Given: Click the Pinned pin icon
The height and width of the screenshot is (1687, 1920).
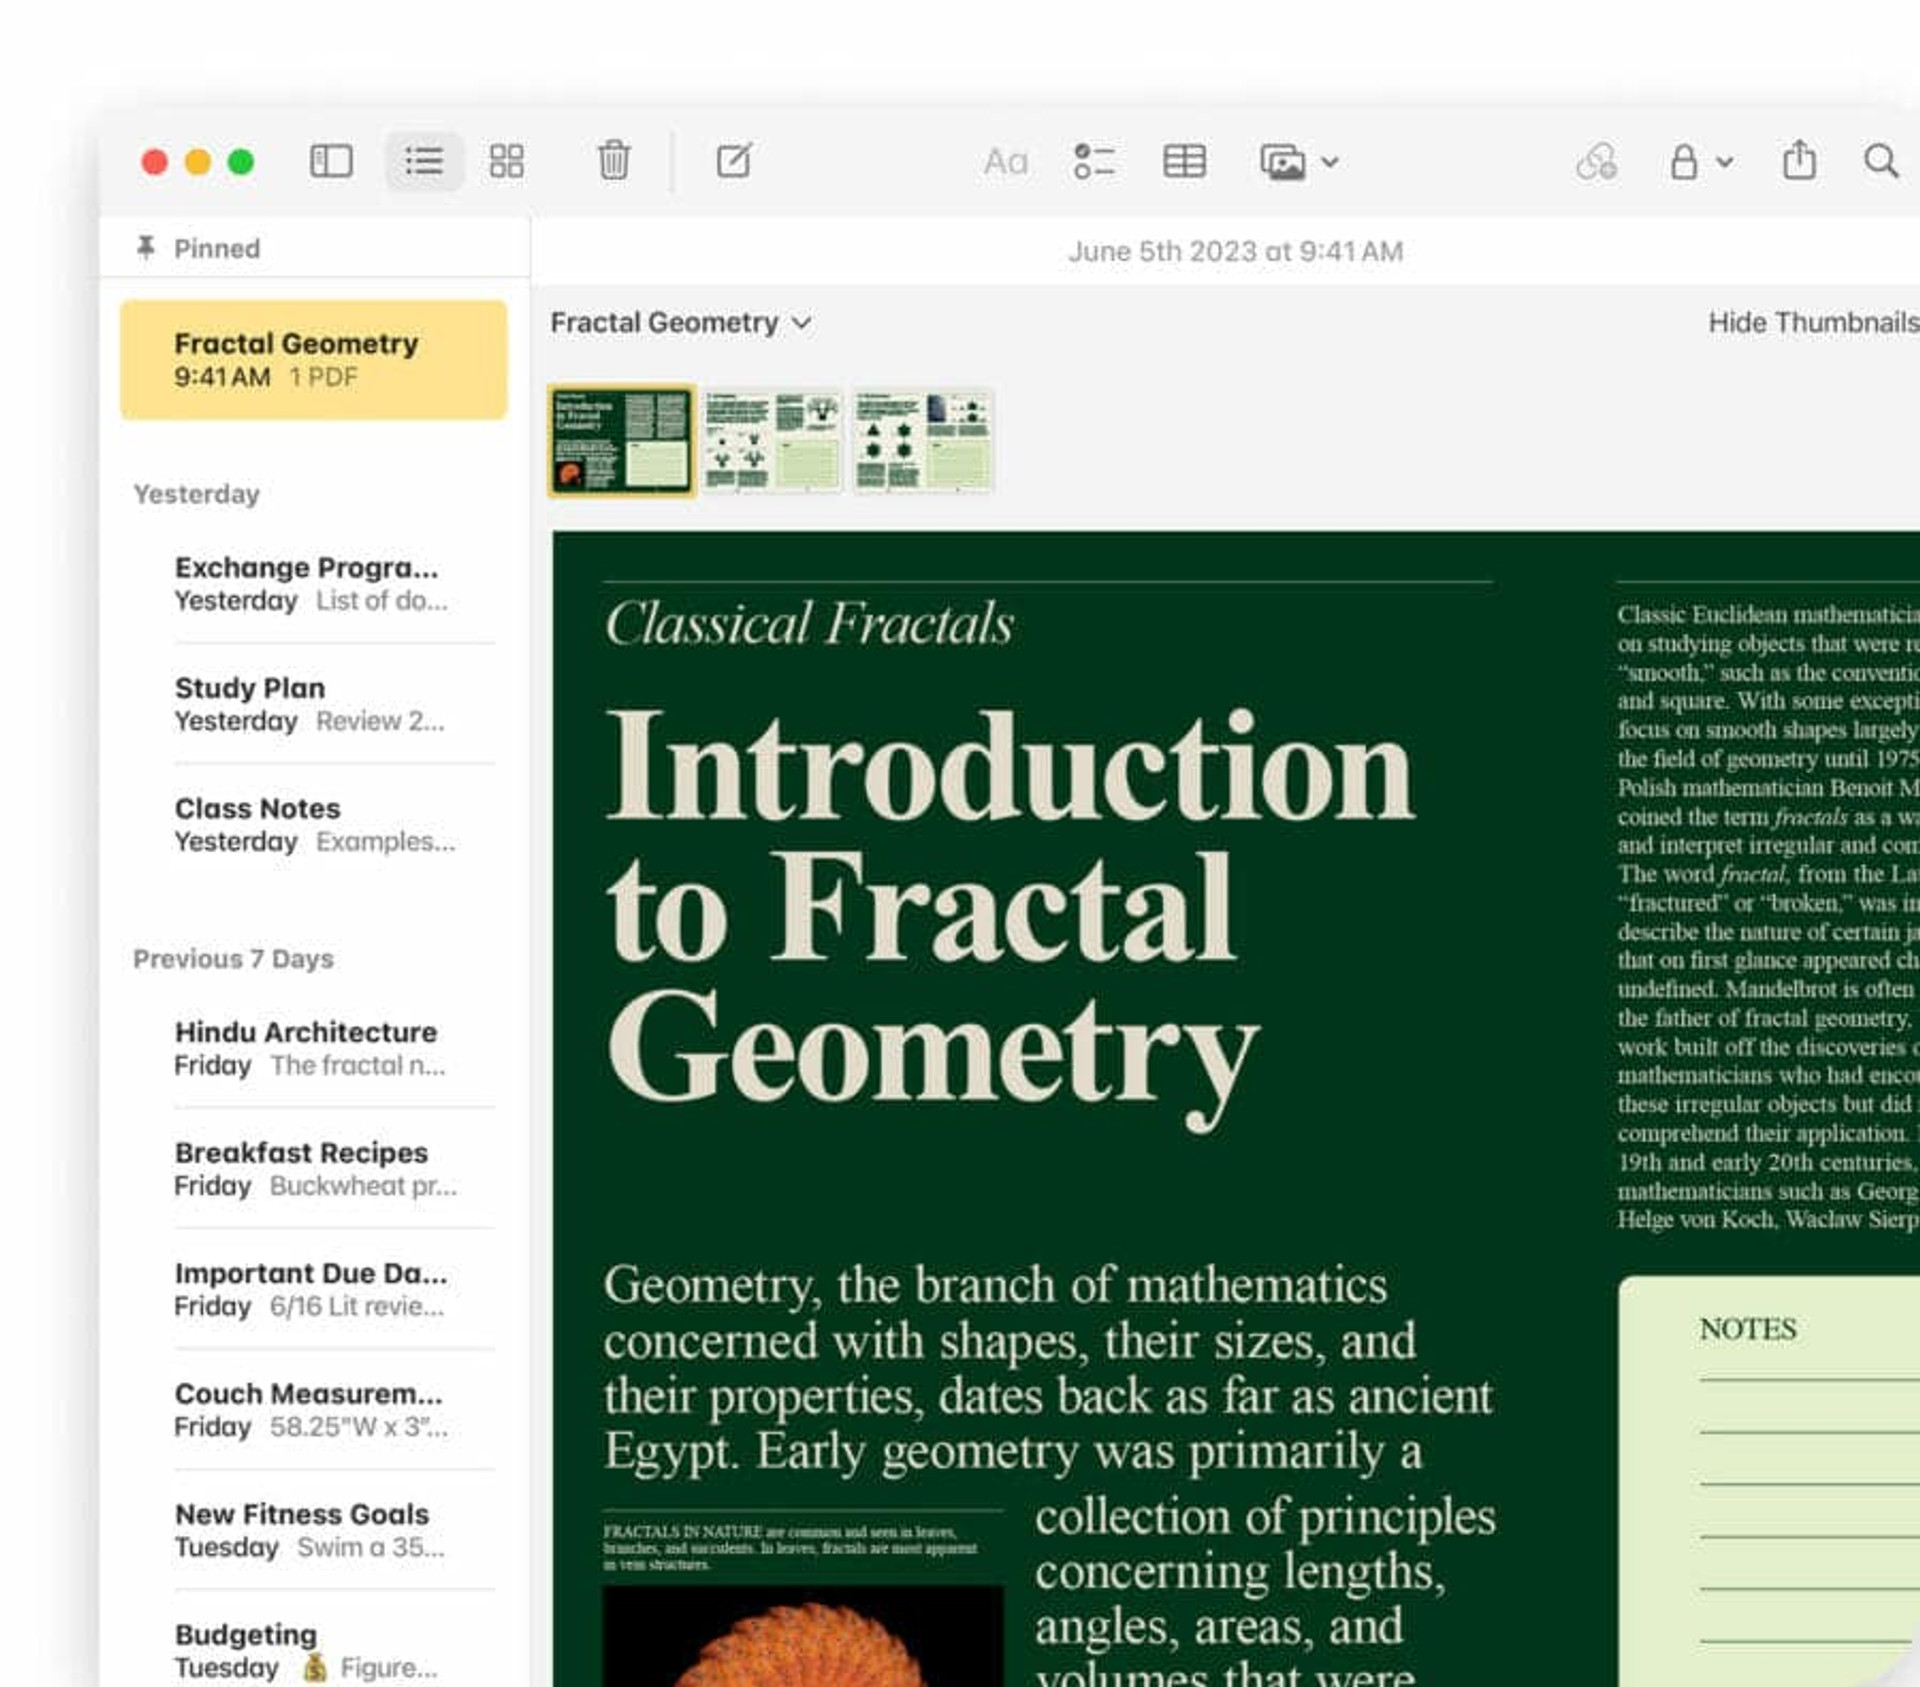Looking at the screenshot, I should tap(146, 247).
